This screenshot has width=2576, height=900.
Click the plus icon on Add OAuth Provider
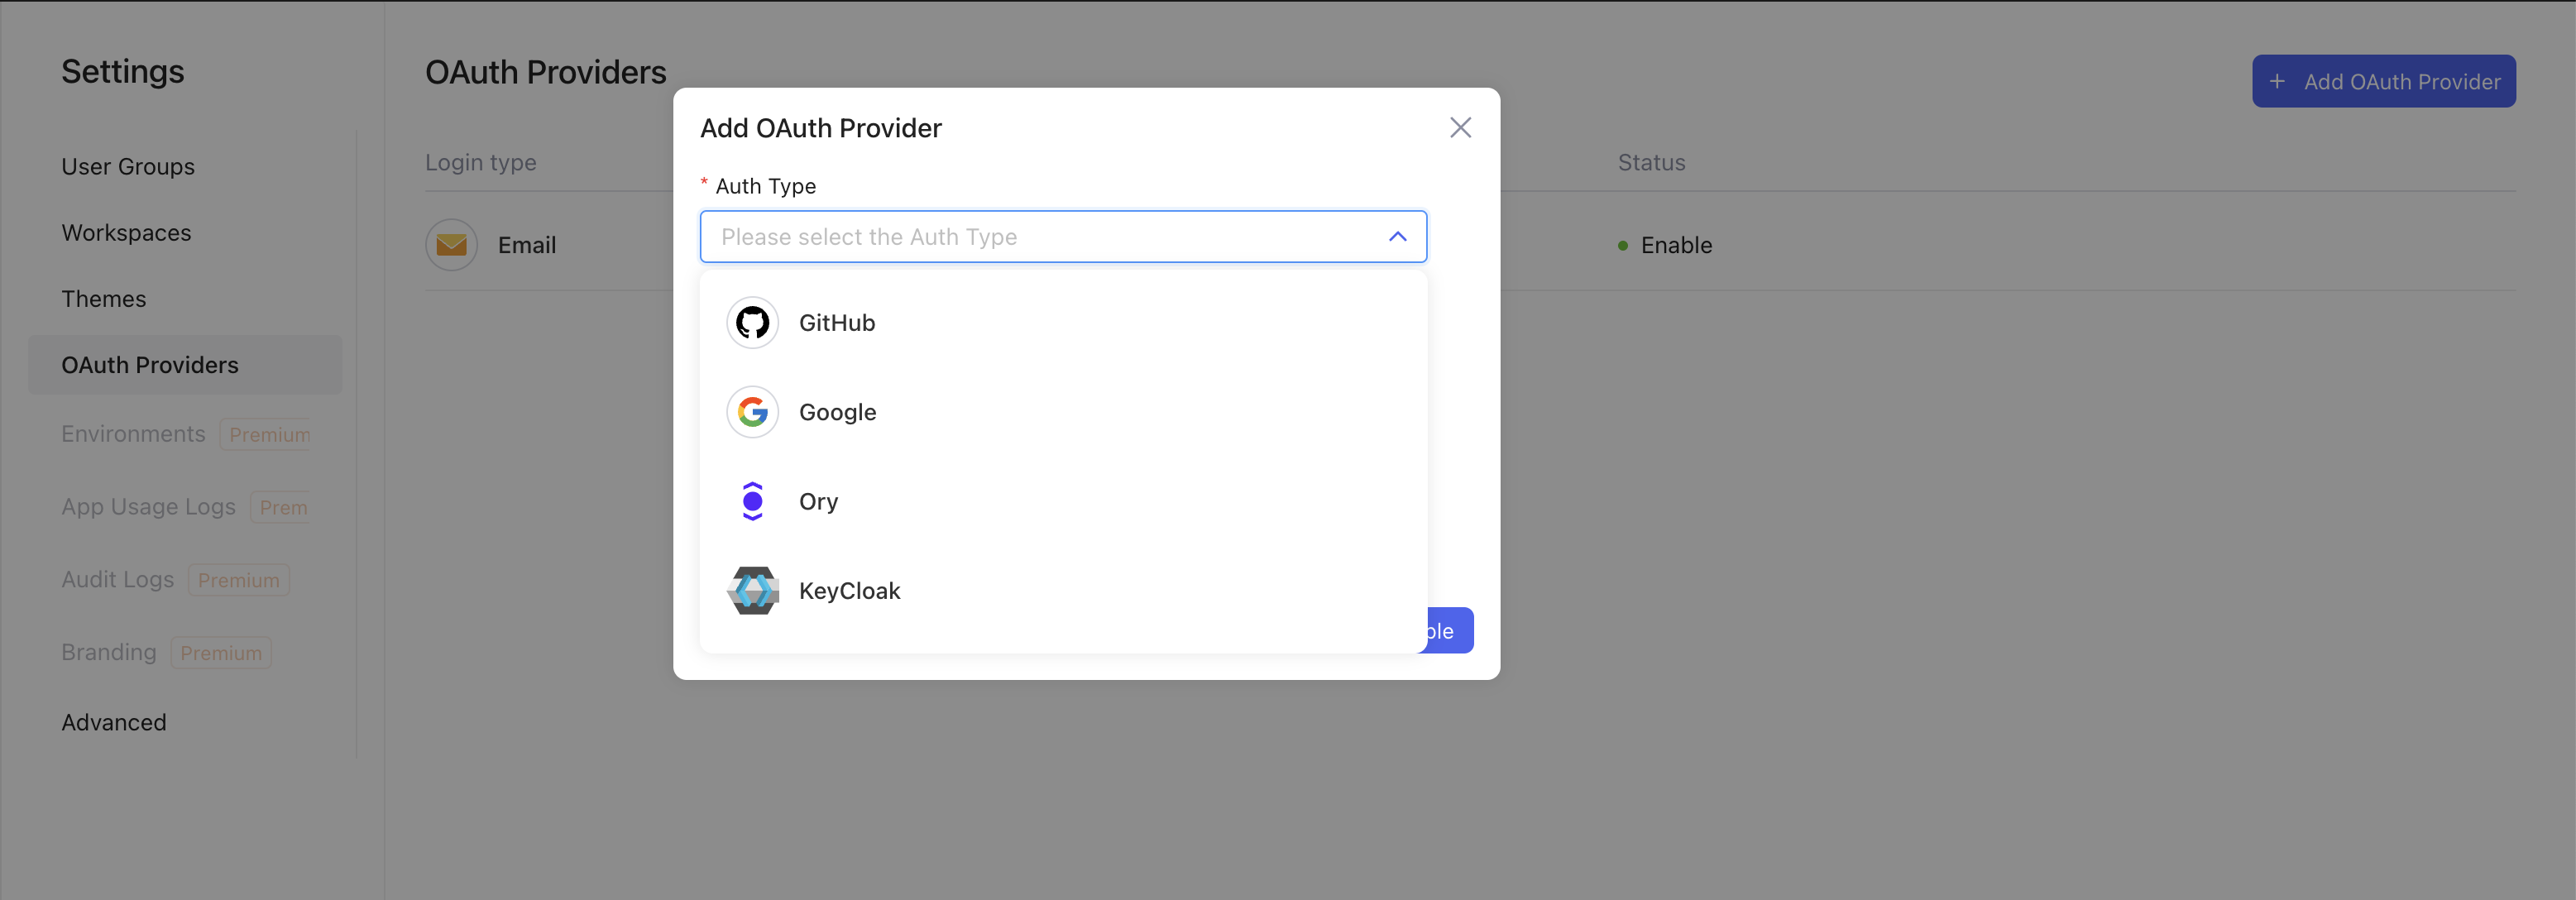tap(2277, 82)
